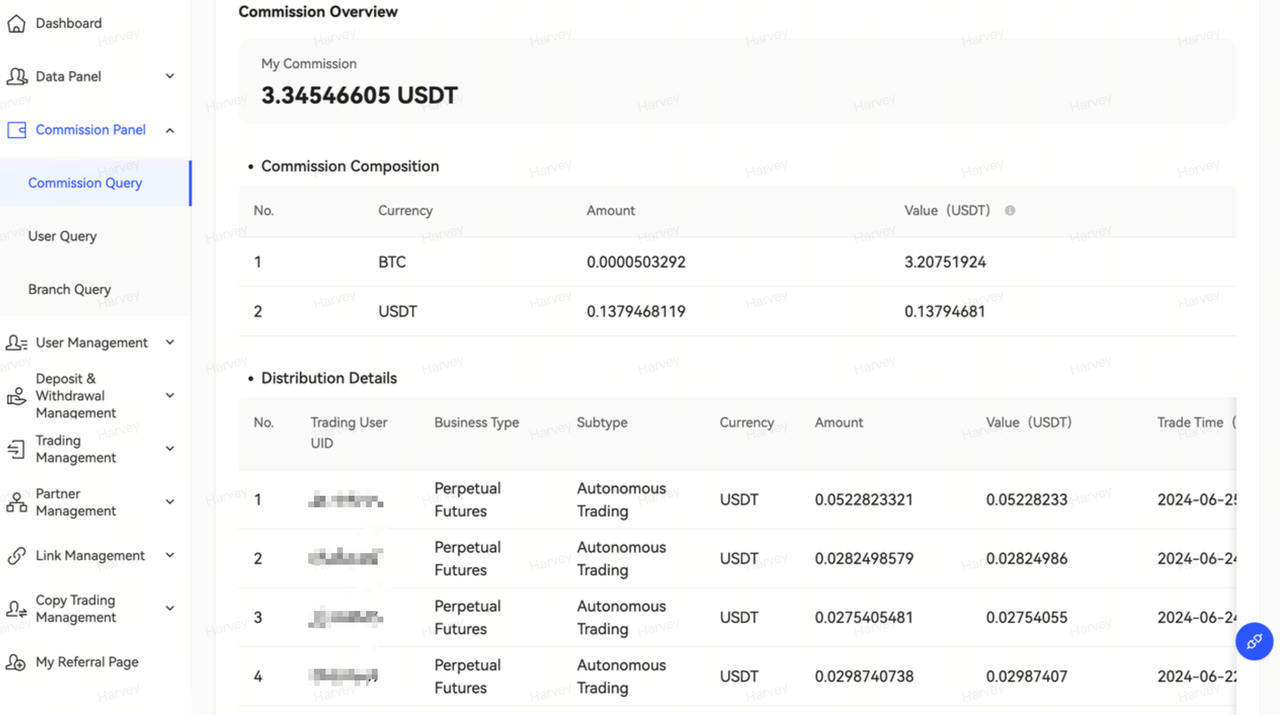Click the User Management icon
Image resolution: width=1280 pixels, height=715 pixels.
(16, 343)
